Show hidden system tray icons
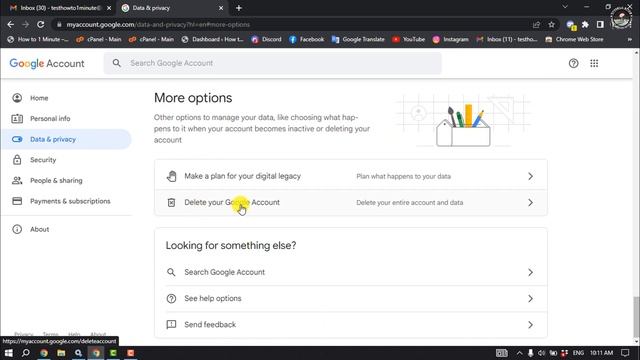Viewport: 640px width, 360px height. coord(519,353)
